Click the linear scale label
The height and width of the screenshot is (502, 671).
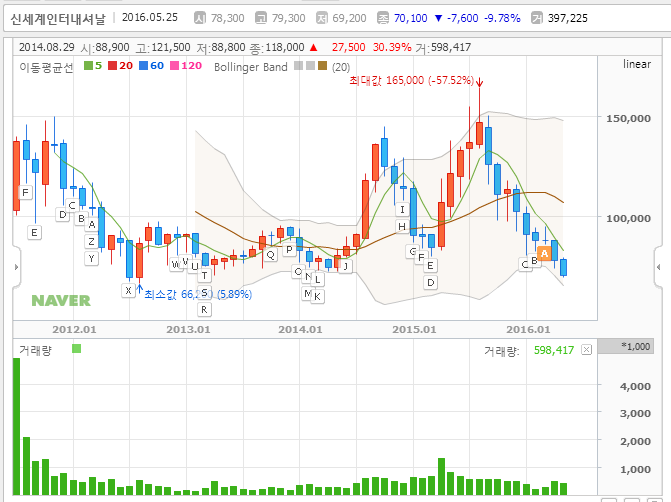[x=636, y=64]
